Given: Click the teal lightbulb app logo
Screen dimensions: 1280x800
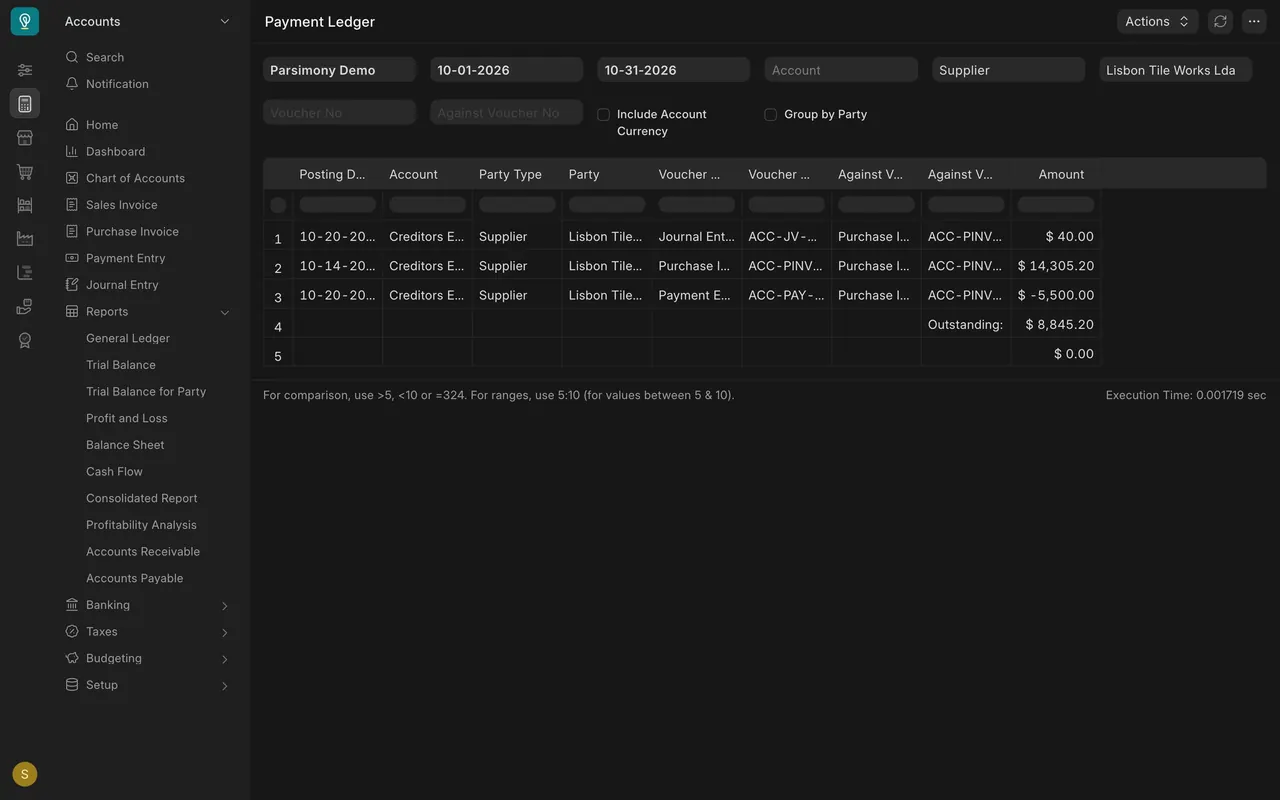Looking at the screenshot, I should 25,21.
